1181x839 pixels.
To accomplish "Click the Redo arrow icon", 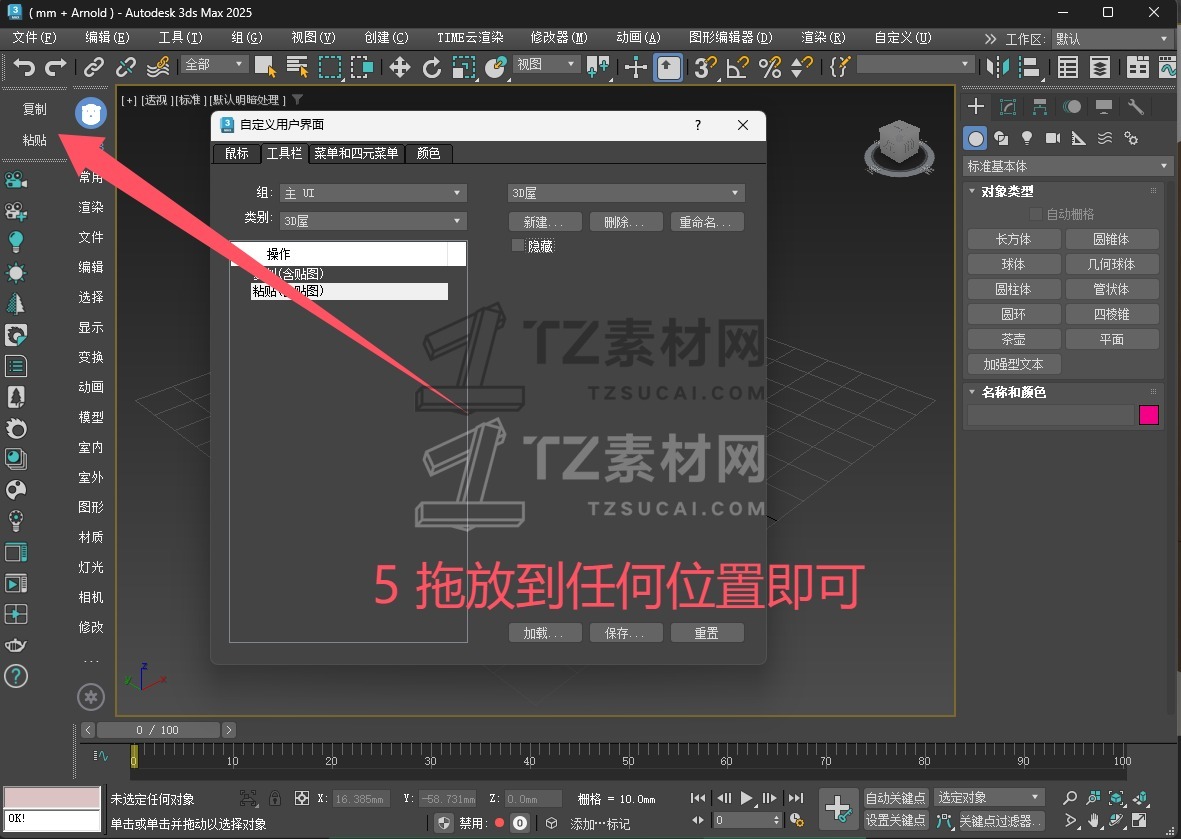I will coord(56,68).
